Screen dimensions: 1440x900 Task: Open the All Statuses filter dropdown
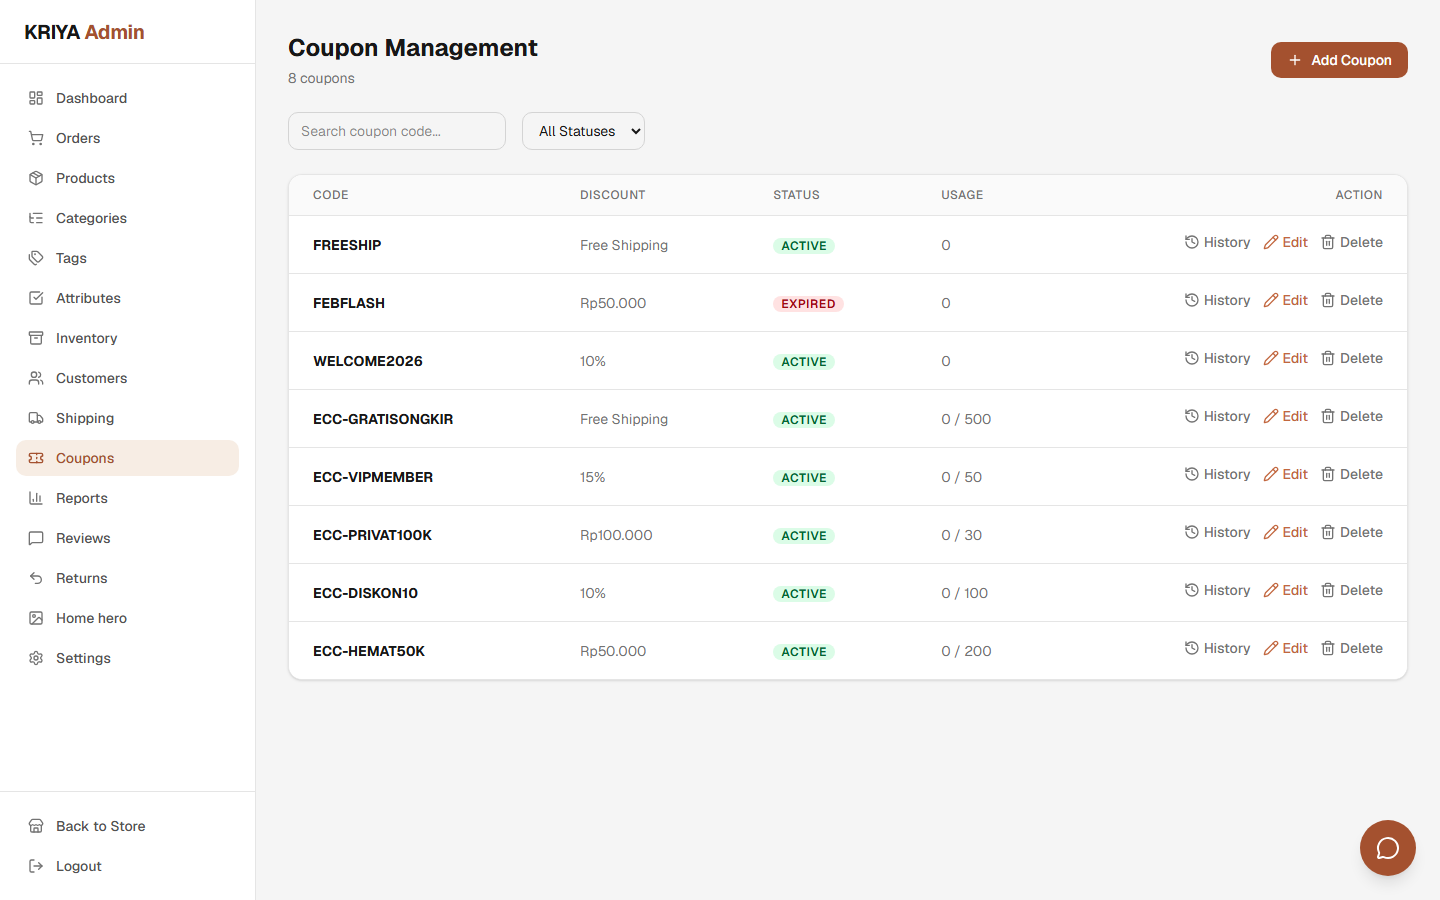click(x=583, y=131)
